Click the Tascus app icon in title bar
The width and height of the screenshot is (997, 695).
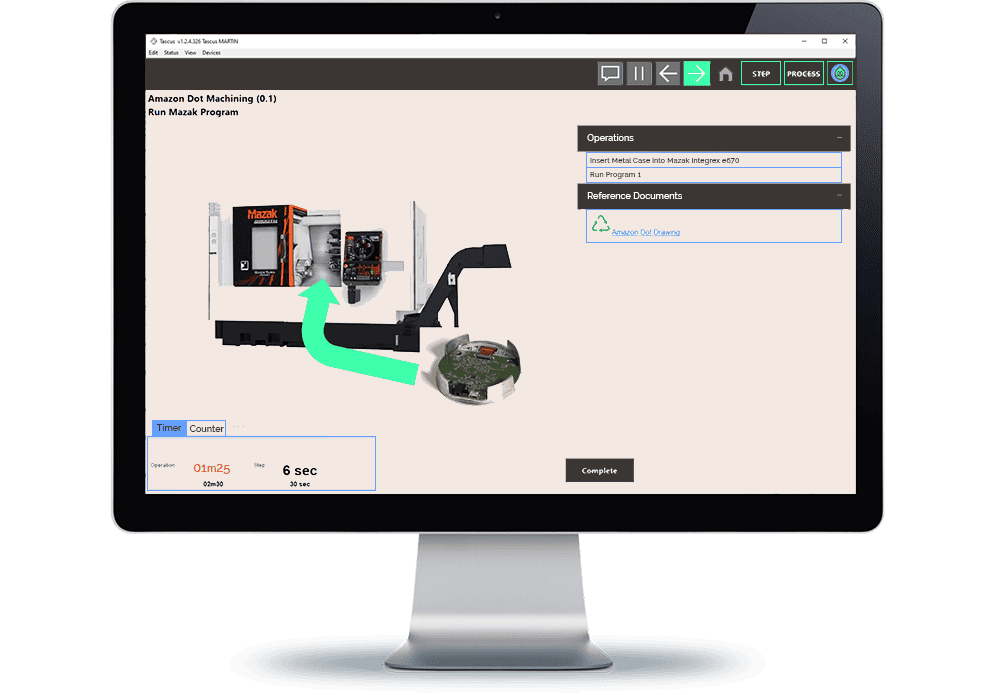153,41
